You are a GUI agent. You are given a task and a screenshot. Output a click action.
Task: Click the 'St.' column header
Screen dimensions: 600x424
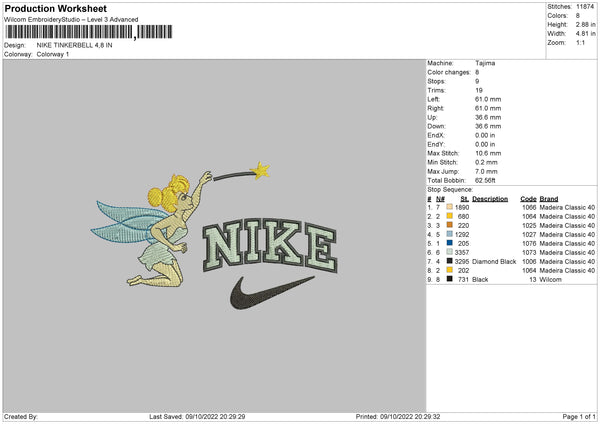point(465,199)
